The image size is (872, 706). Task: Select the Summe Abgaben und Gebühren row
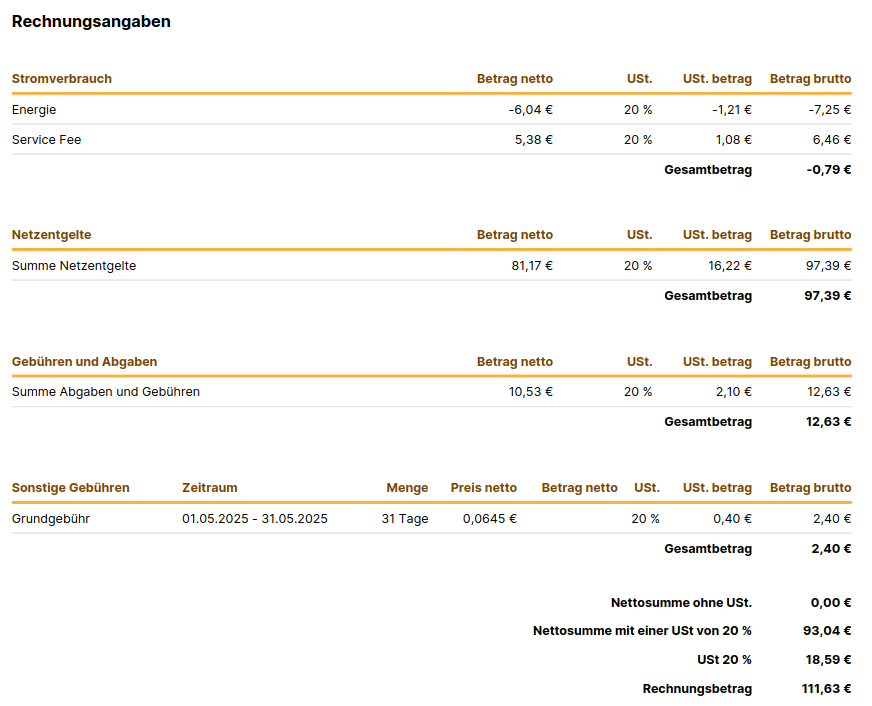(432, 392)
